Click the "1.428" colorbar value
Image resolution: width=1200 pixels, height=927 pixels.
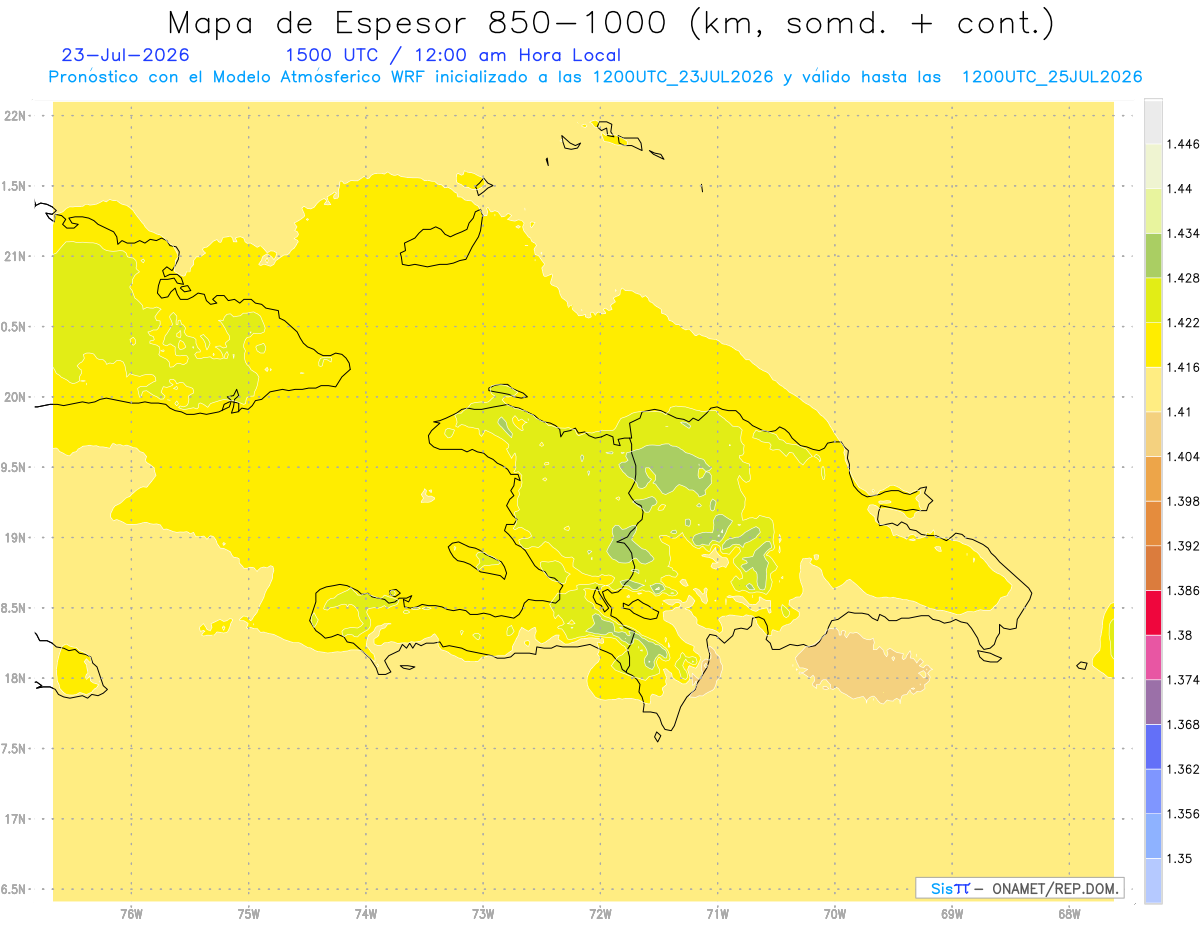pos(1183,278)
